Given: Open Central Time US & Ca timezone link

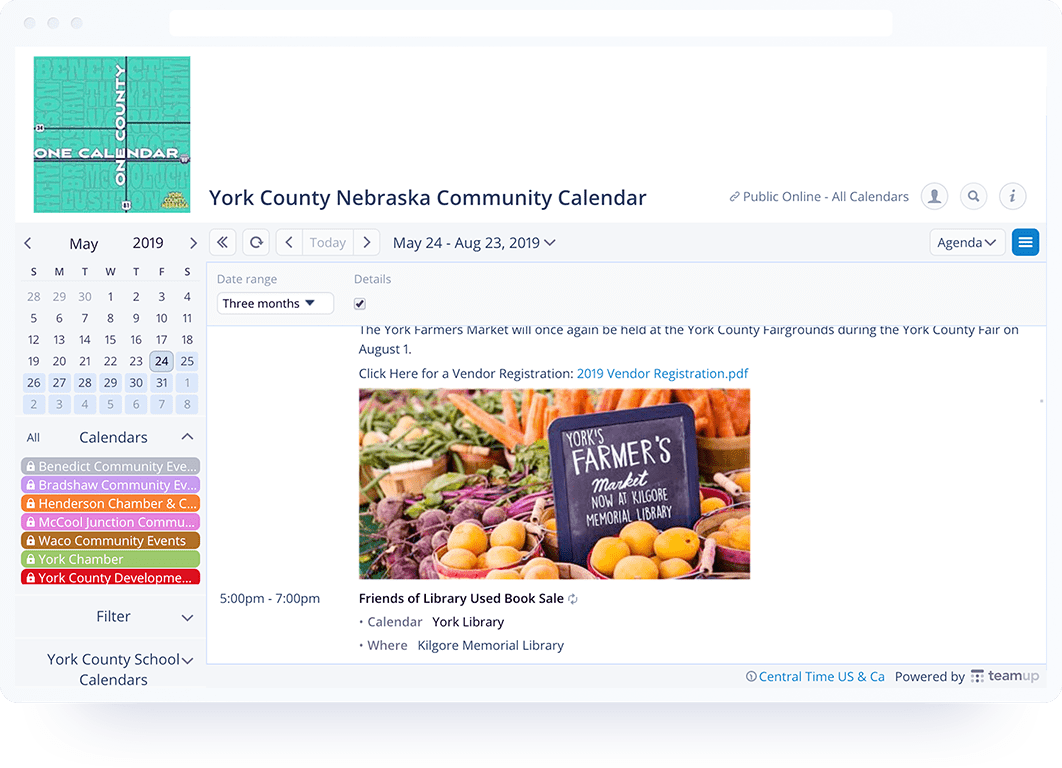Looking at the screenshot, I should 815,677.
